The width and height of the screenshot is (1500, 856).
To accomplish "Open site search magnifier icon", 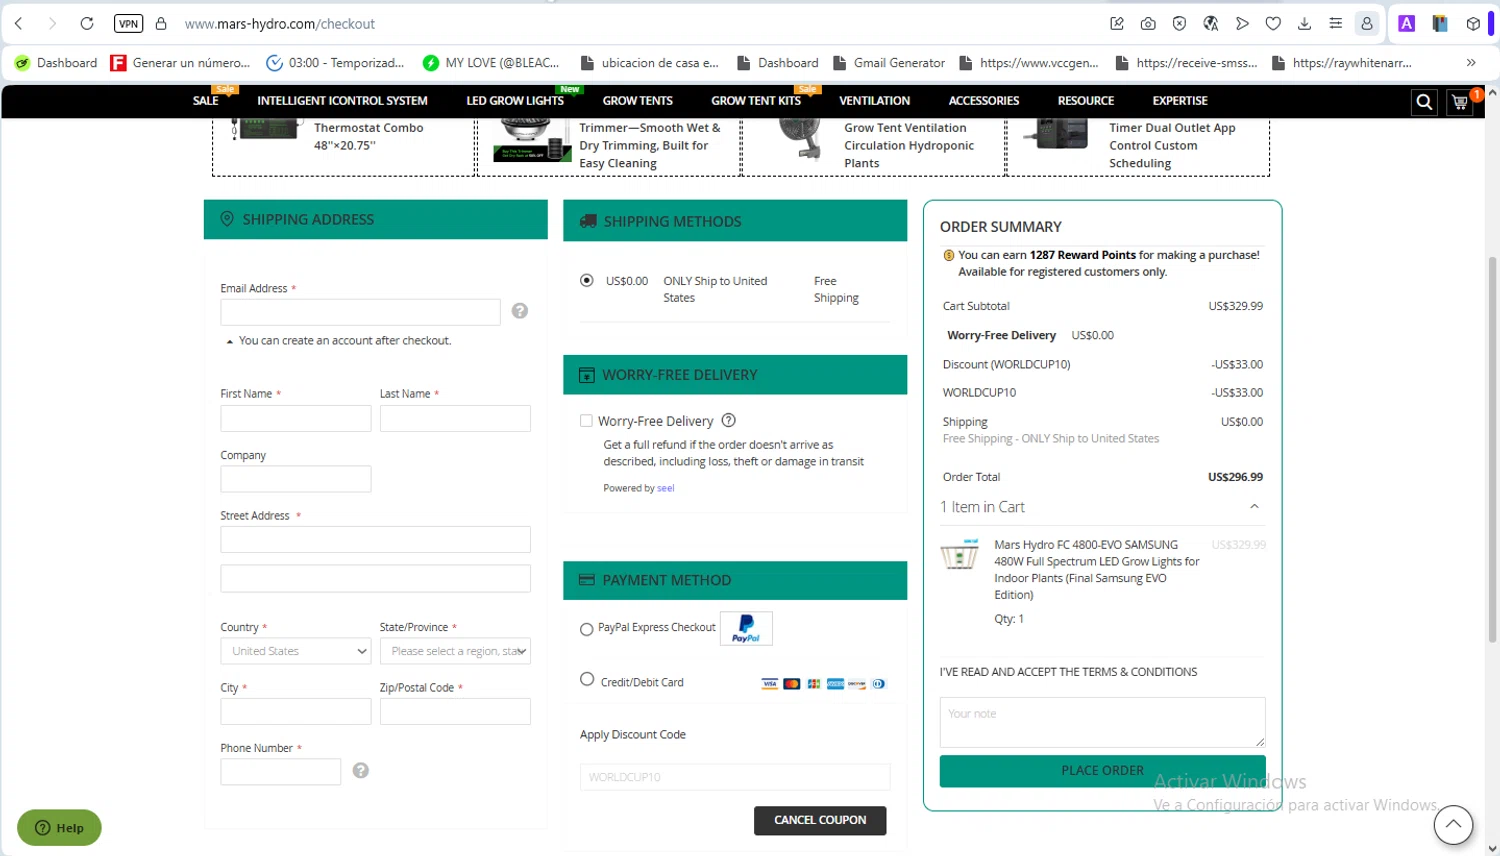I will pos(1424,101).
